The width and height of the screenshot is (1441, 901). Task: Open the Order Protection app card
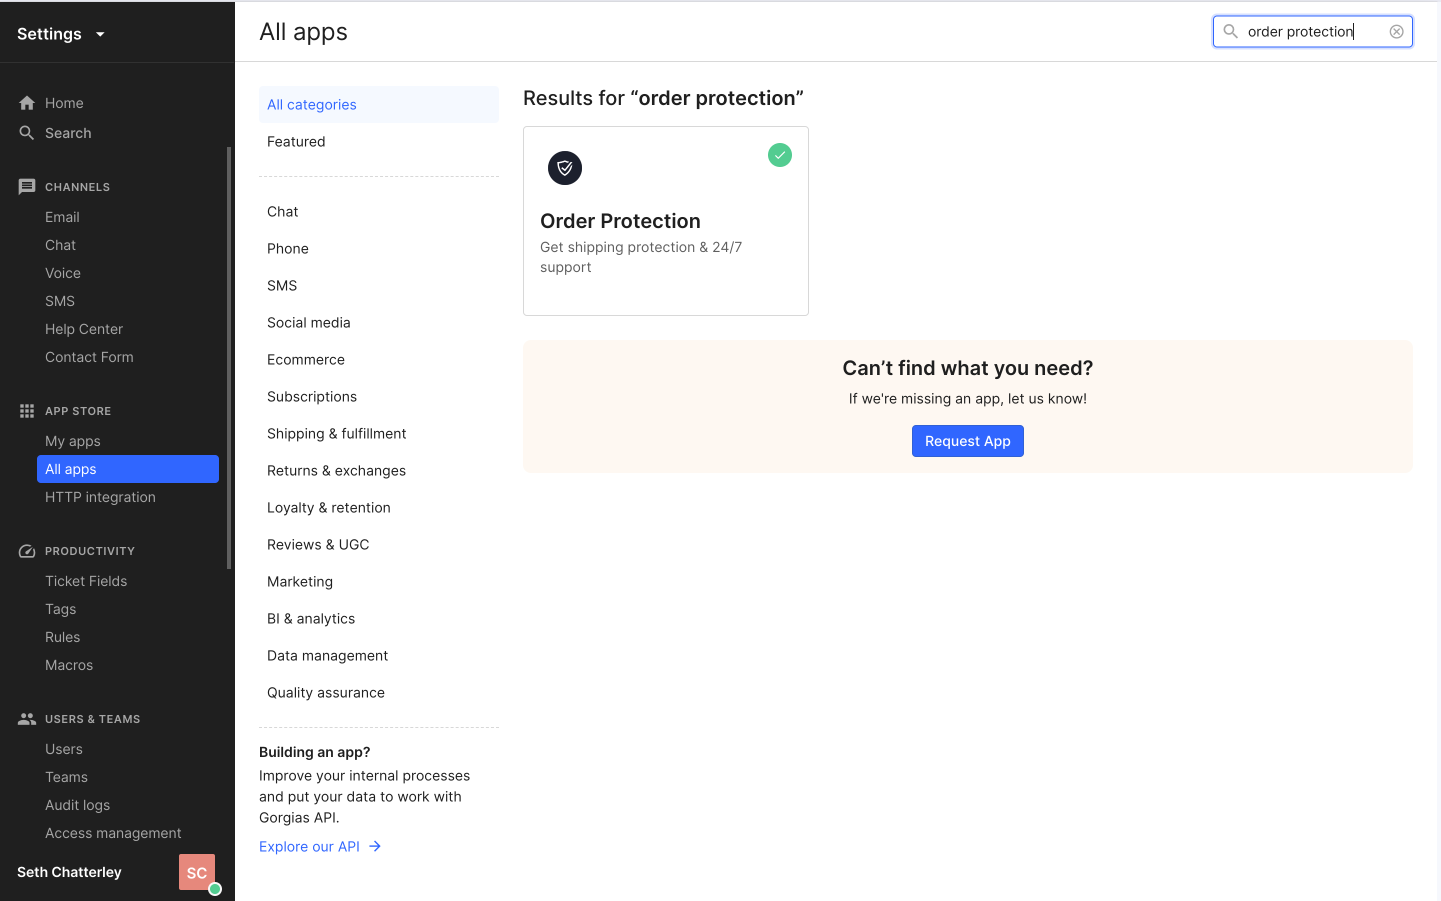[x=666, y=221]
